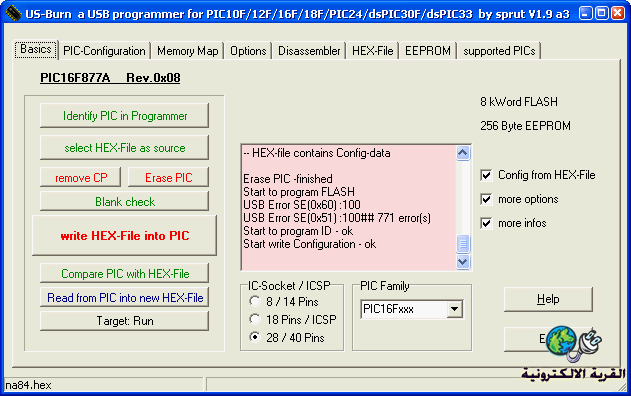Viewport: 631px width, 396px height.
Task: Toggle Config from HEX-File checkbox
Action: click(x=486, y=175)
